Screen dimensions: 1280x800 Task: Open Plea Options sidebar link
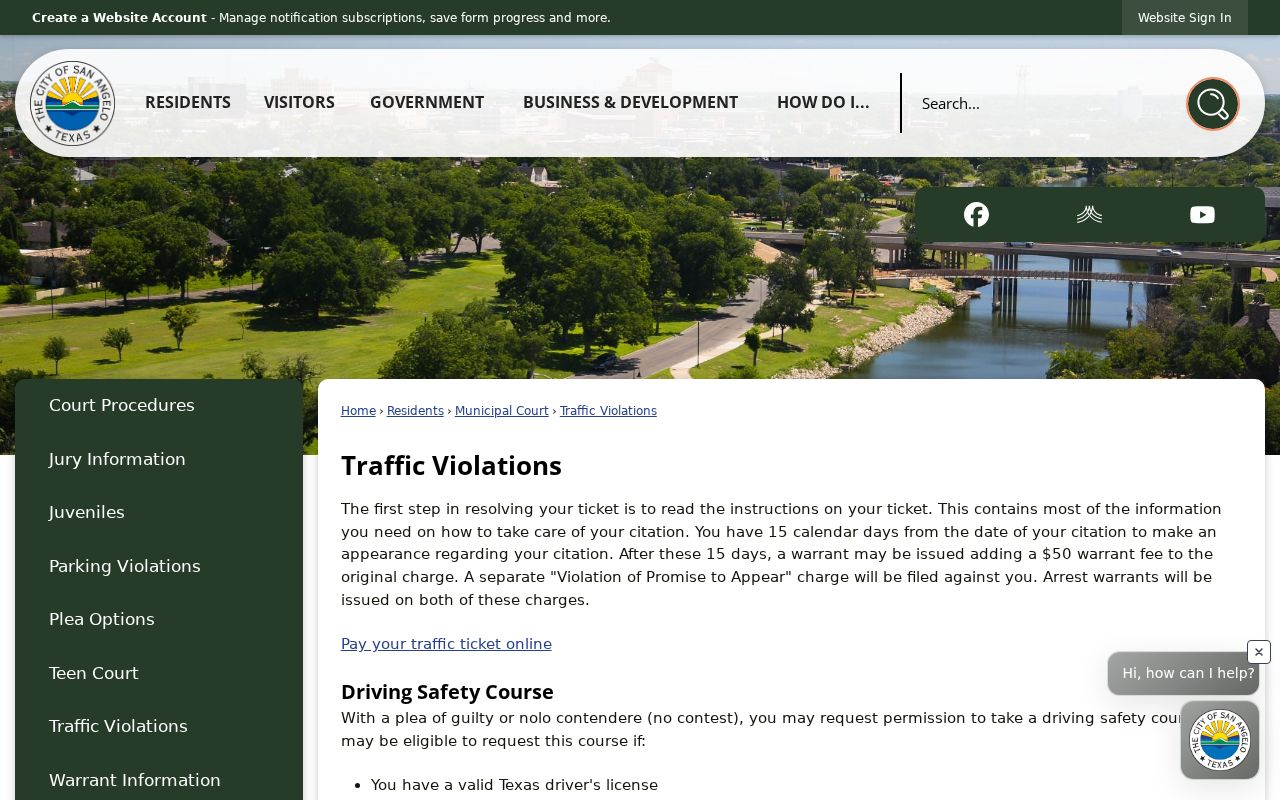(x=159, y=619)
